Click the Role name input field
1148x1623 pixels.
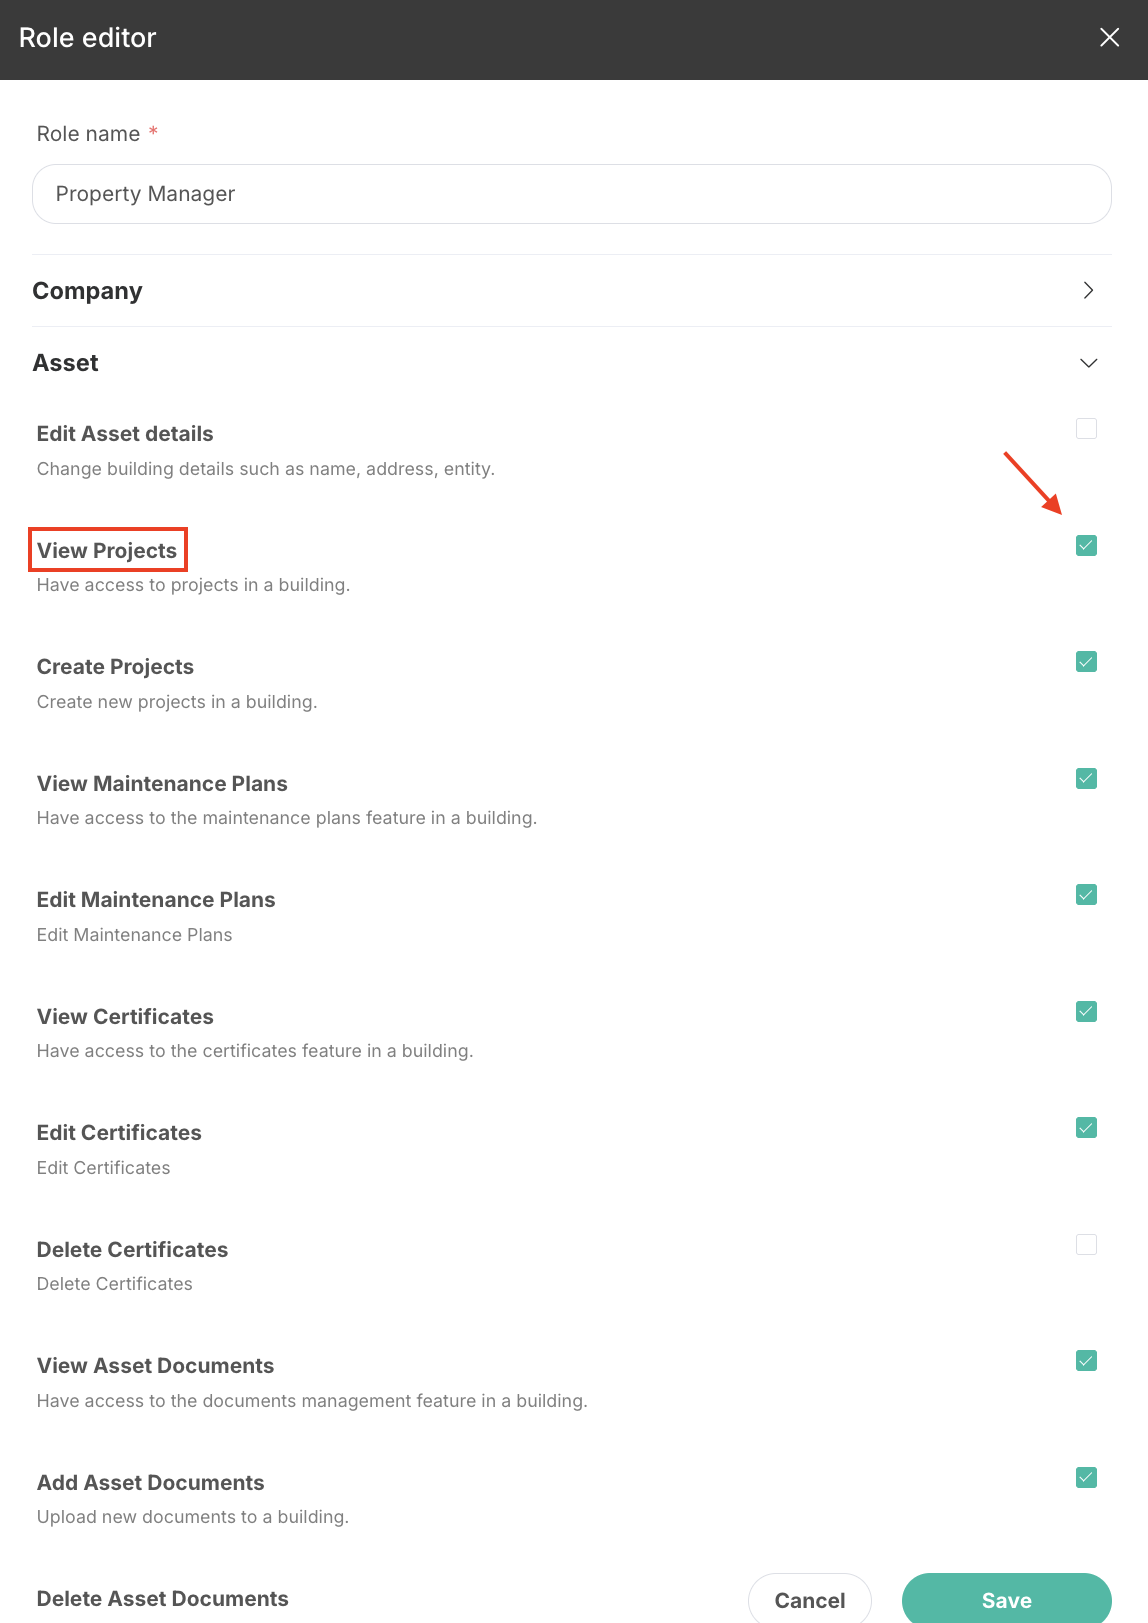click(x=572, y=194)
